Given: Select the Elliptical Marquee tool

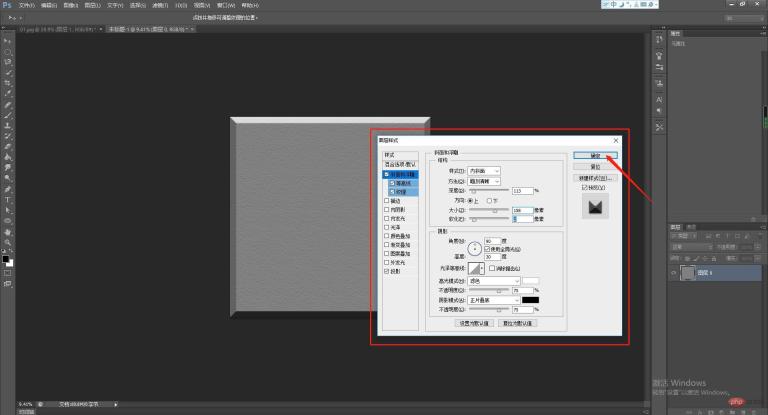Looking at the screenshot, I should (8, 50).
